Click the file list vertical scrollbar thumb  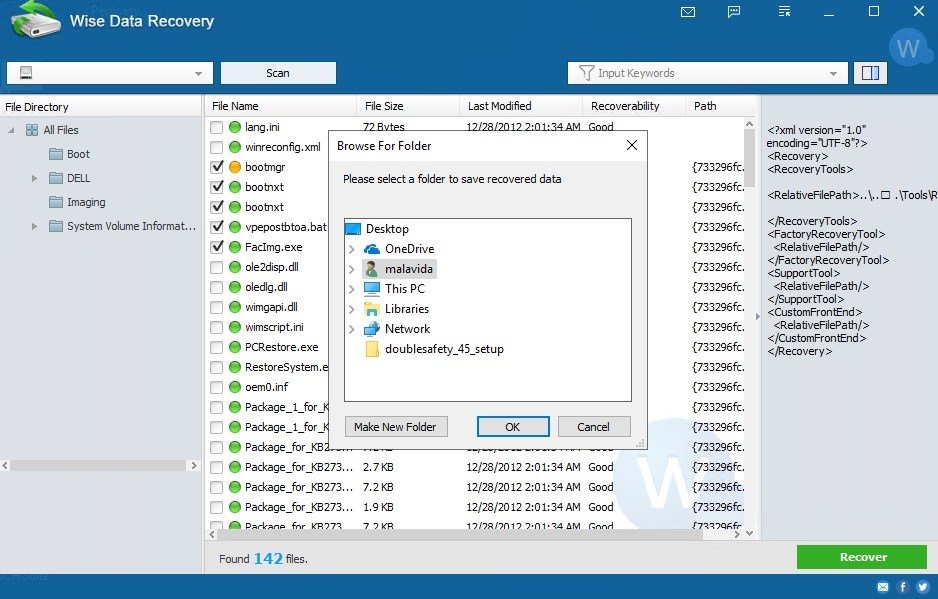(x=750, y=158)
